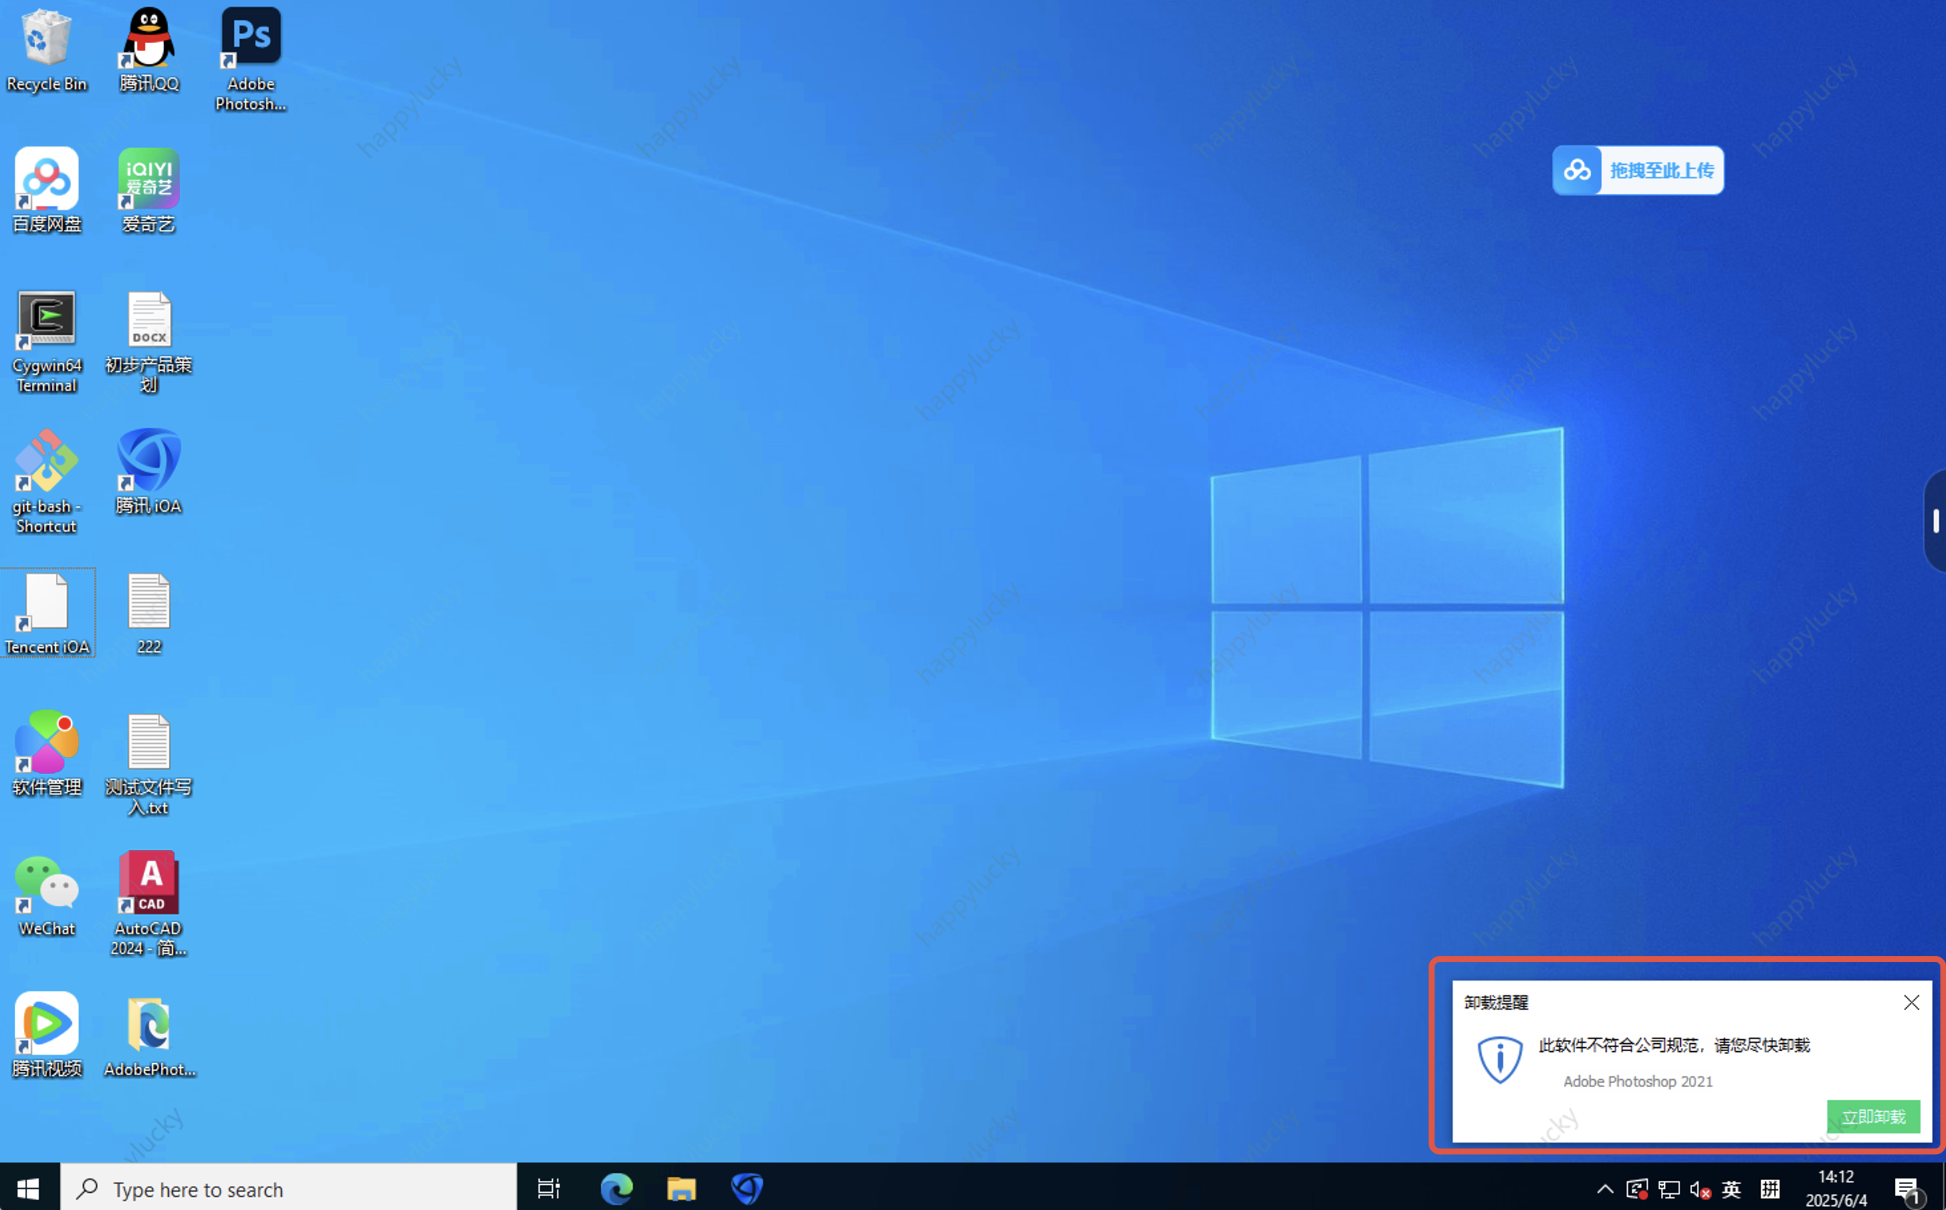Screen dimensions: 1946x1210
Task: Open 百度网盘 (Baidu Netdisk)
Action: pyautogui.click(x=46, y=181)
